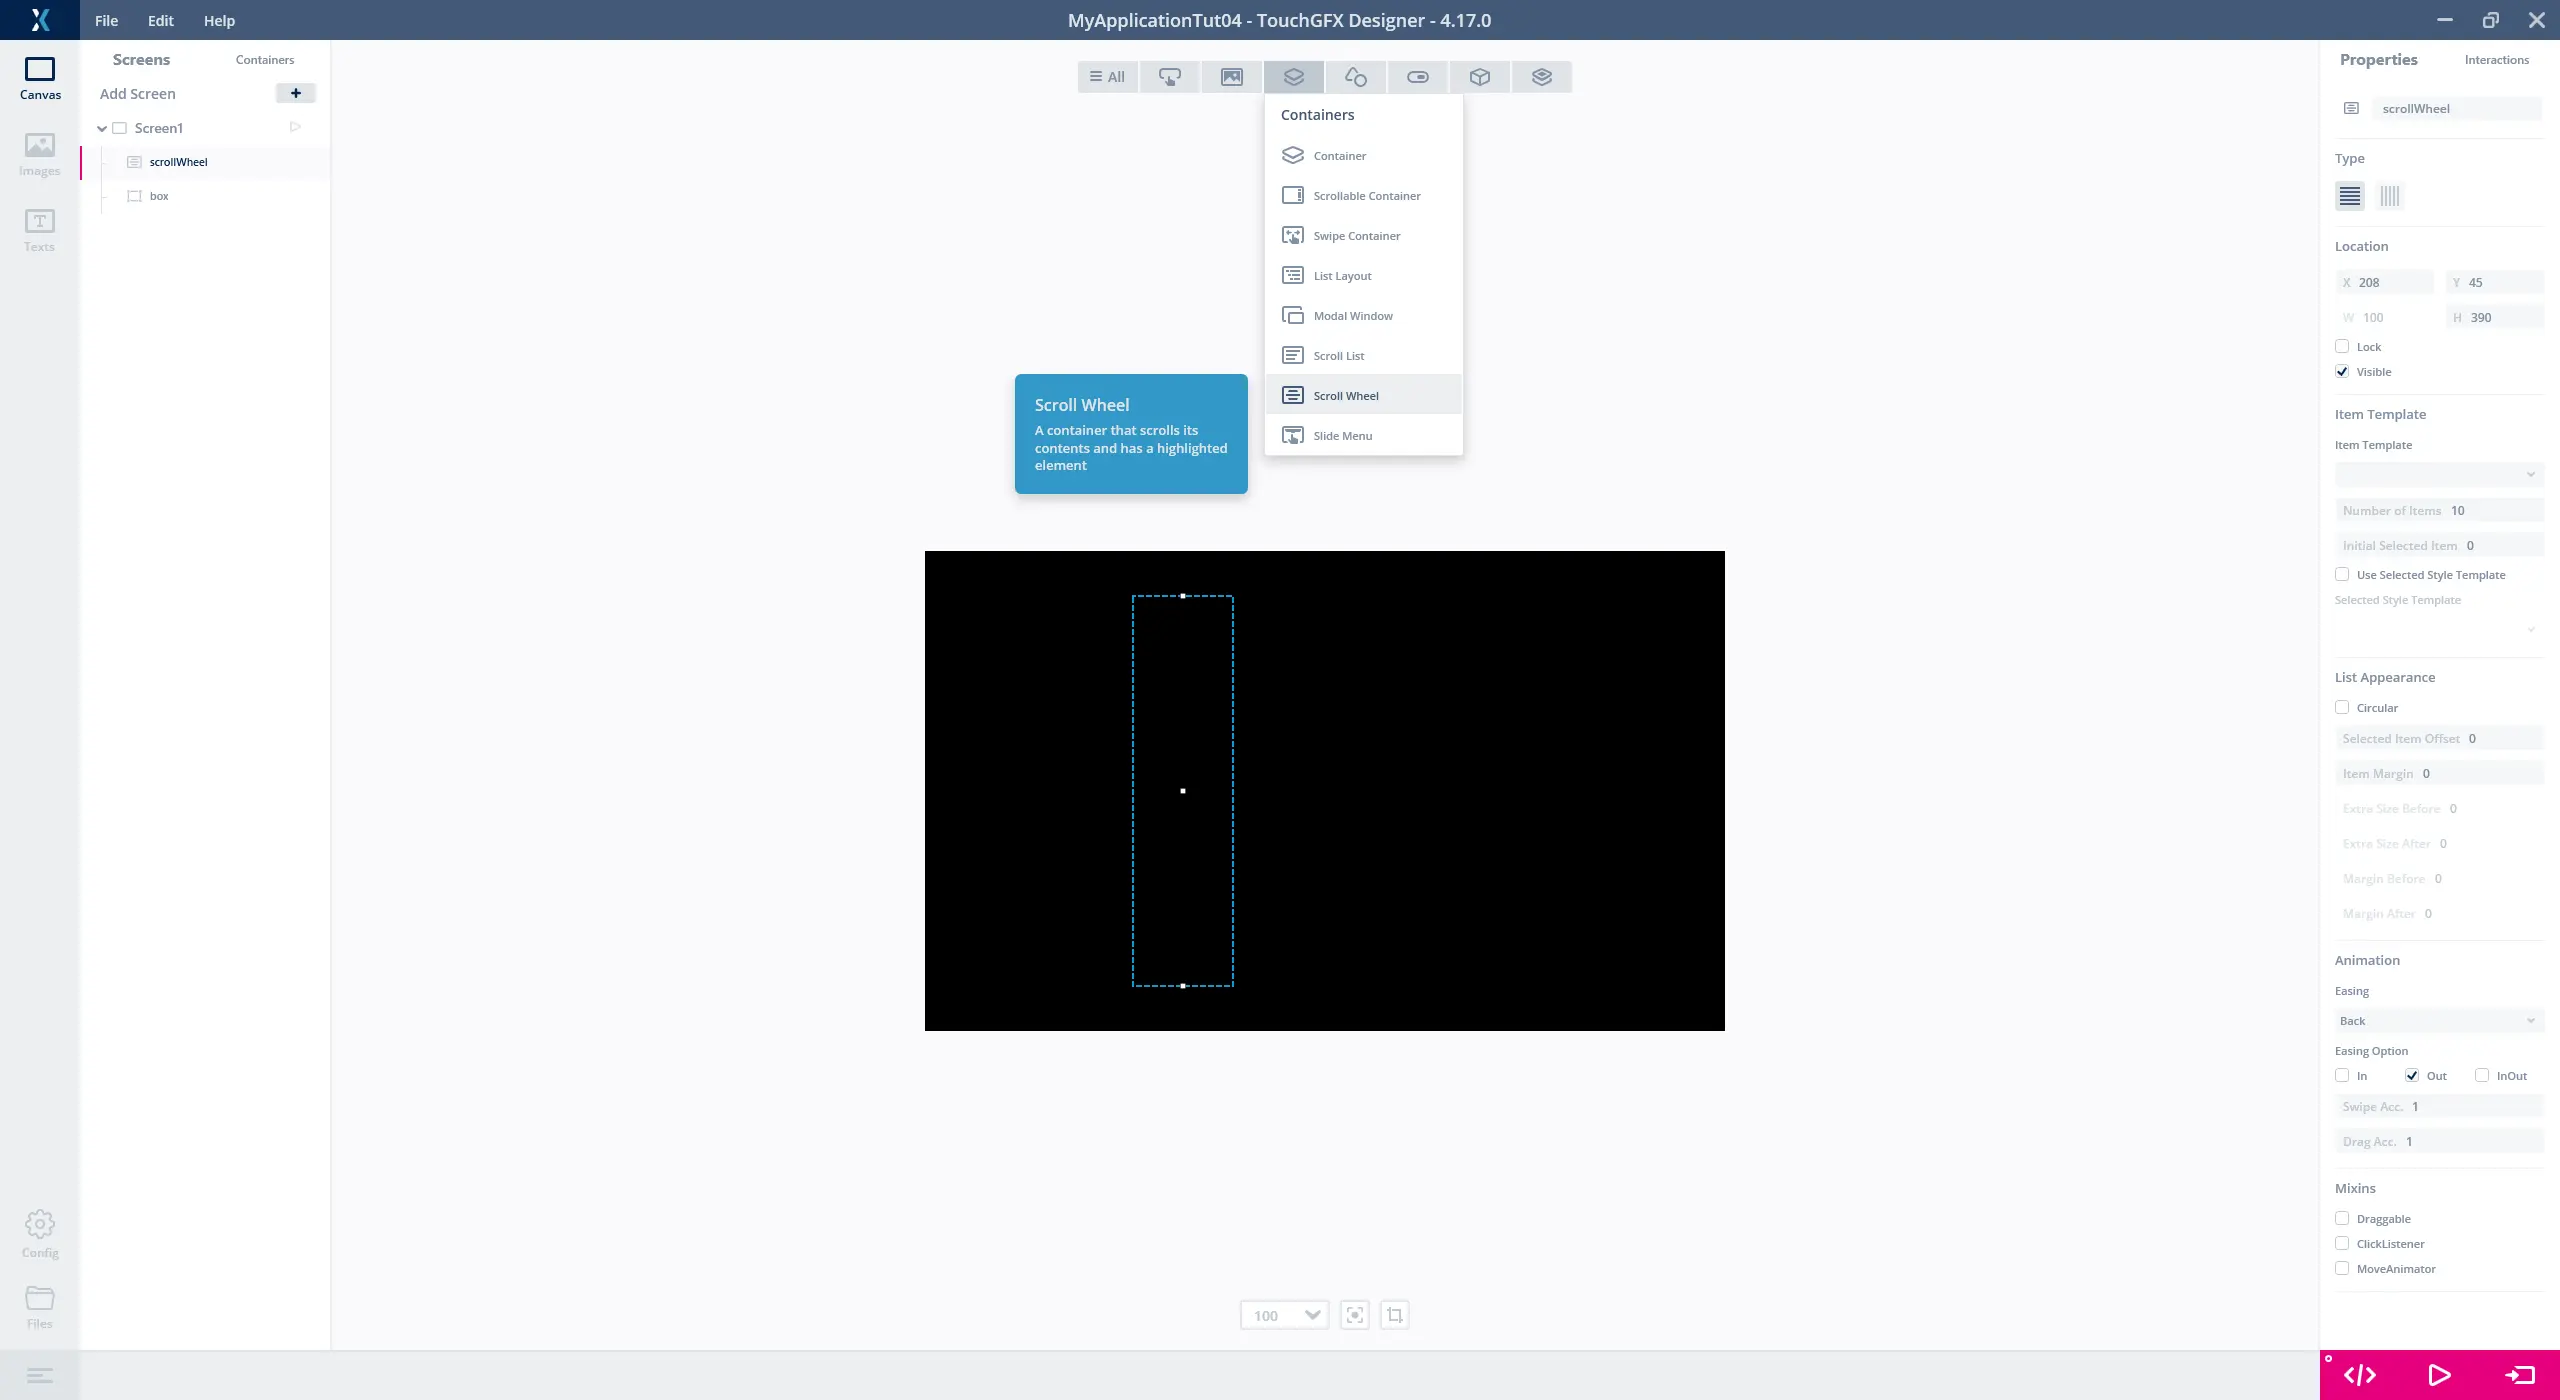
Task: Select horizontal scroll wheel type icon
Action: click(2389, 196)
